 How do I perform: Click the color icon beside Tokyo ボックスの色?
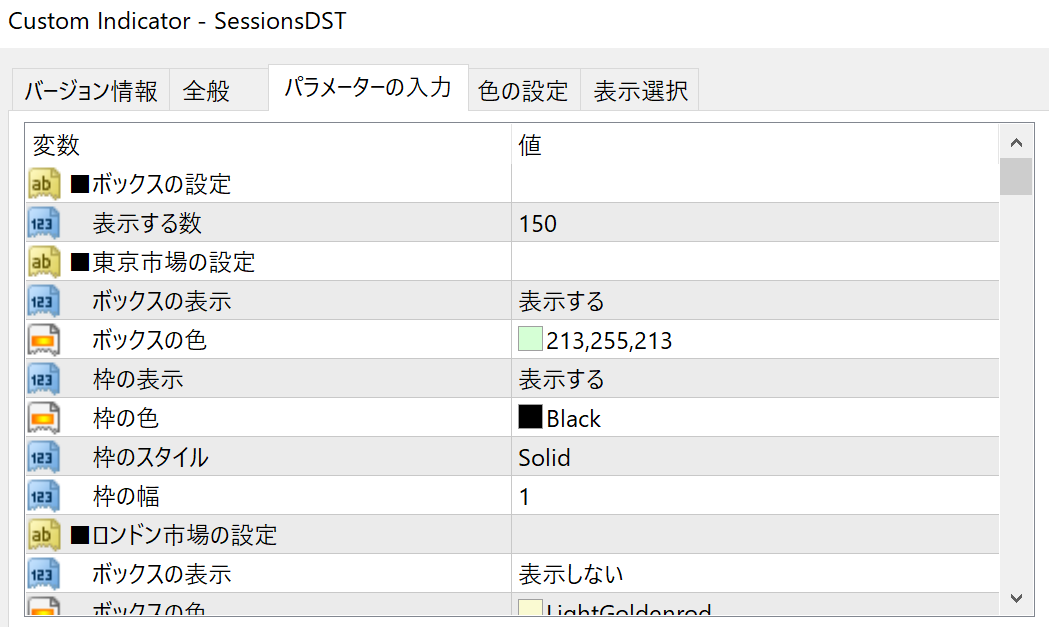coord(44,340)
